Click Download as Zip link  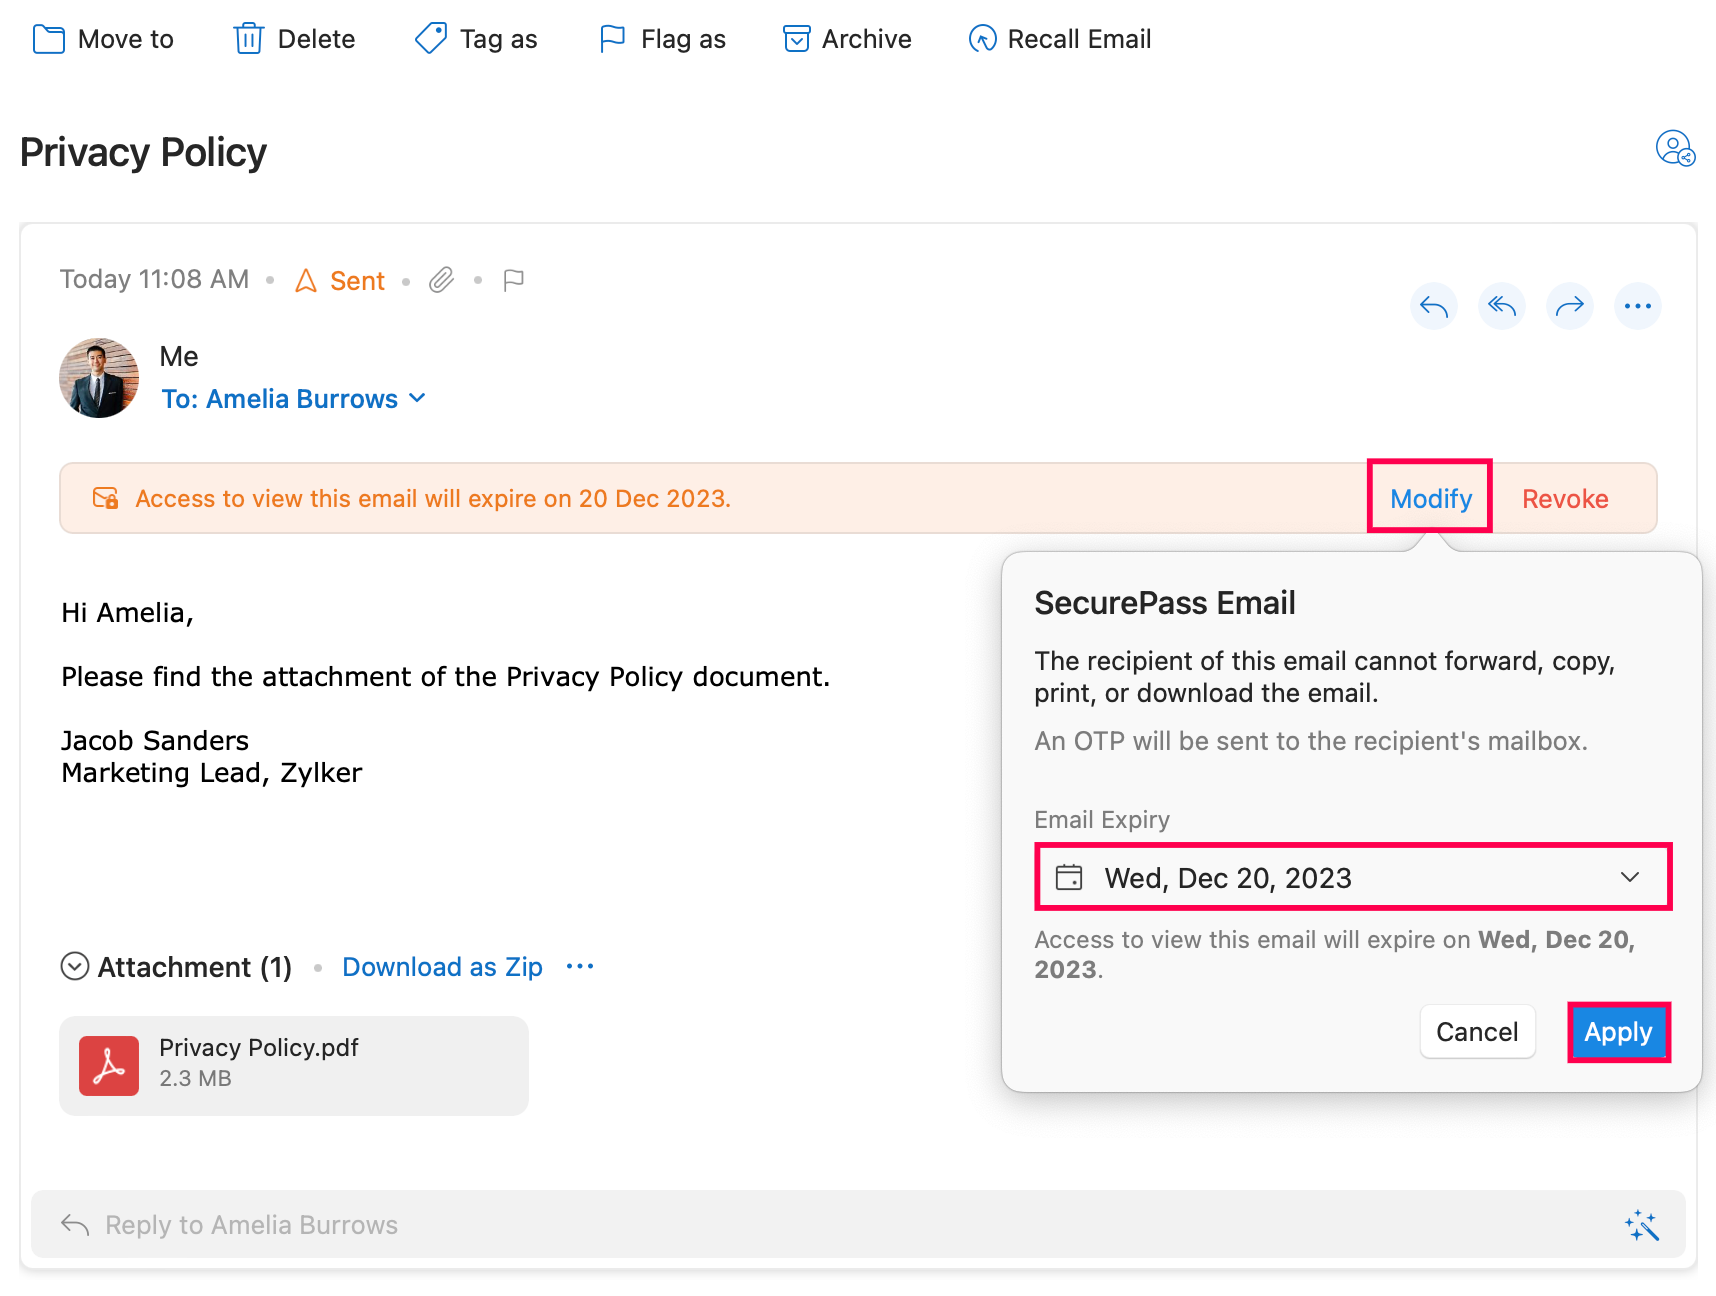coord(442,967)
